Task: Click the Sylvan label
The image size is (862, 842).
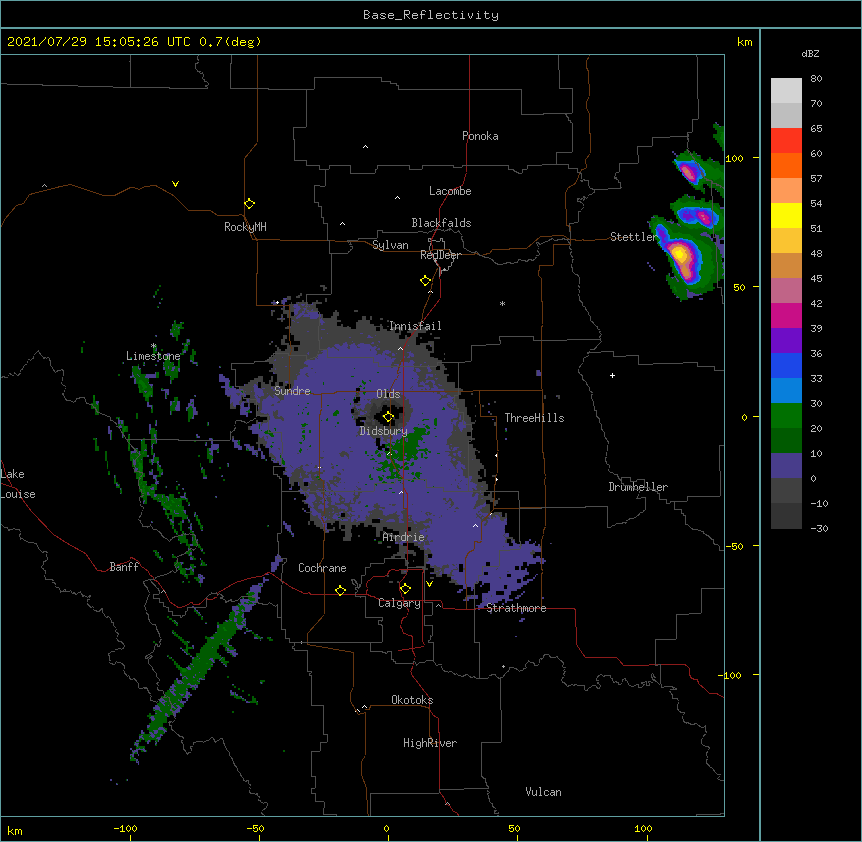Action: 390,245
